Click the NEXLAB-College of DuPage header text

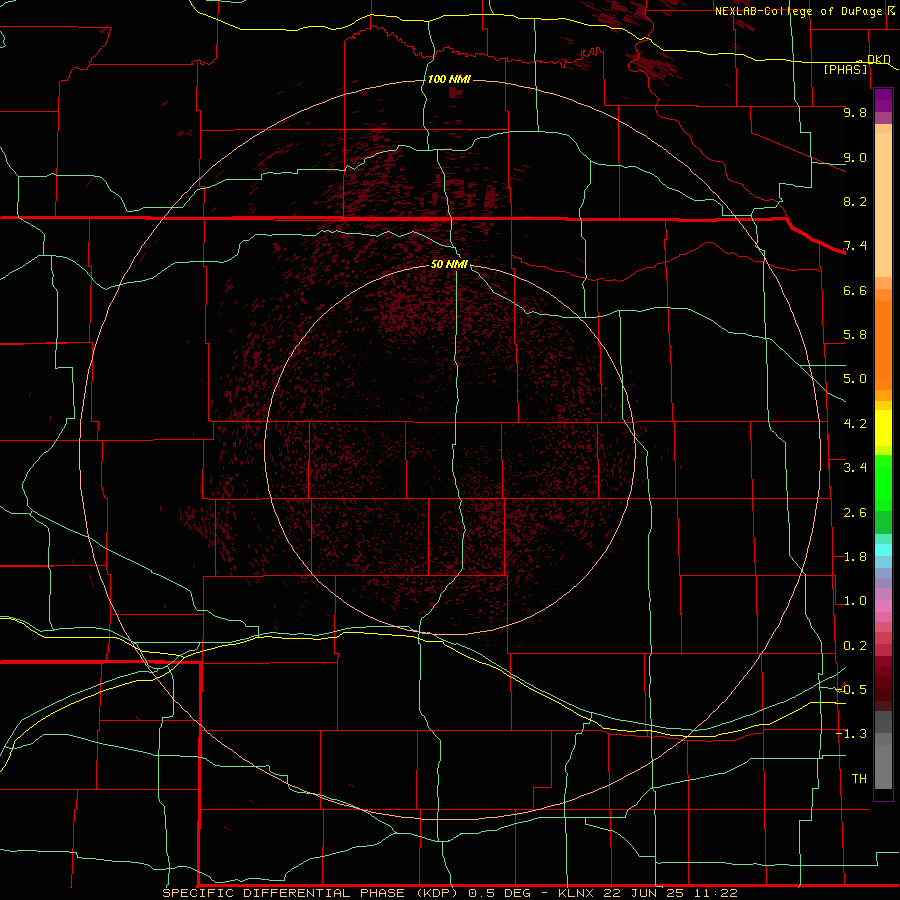click(x=798, y=11)
